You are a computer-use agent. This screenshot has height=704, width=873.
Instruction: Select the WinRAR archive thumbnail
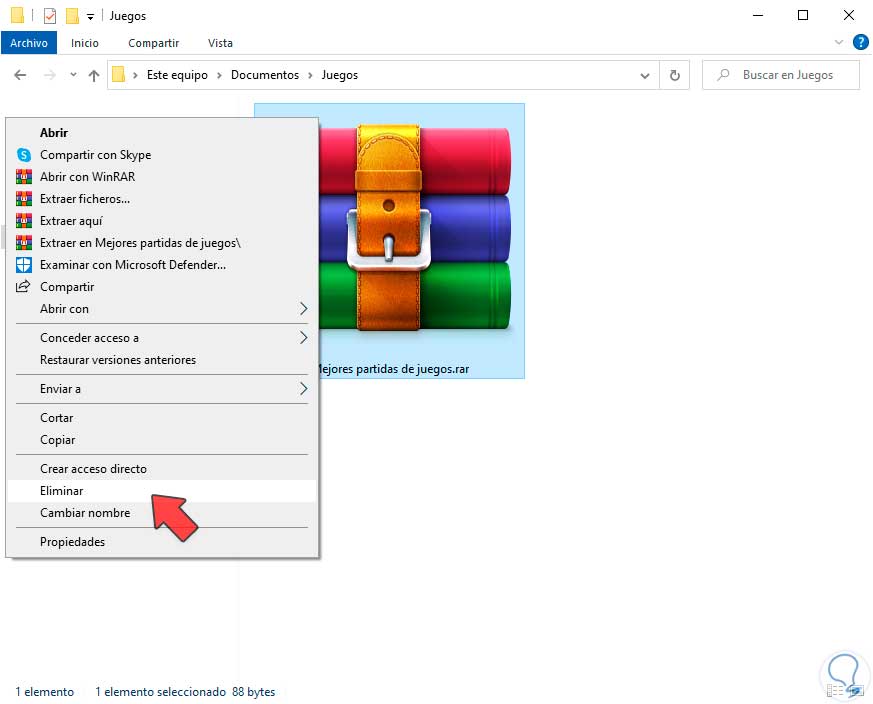pos(414,228)
